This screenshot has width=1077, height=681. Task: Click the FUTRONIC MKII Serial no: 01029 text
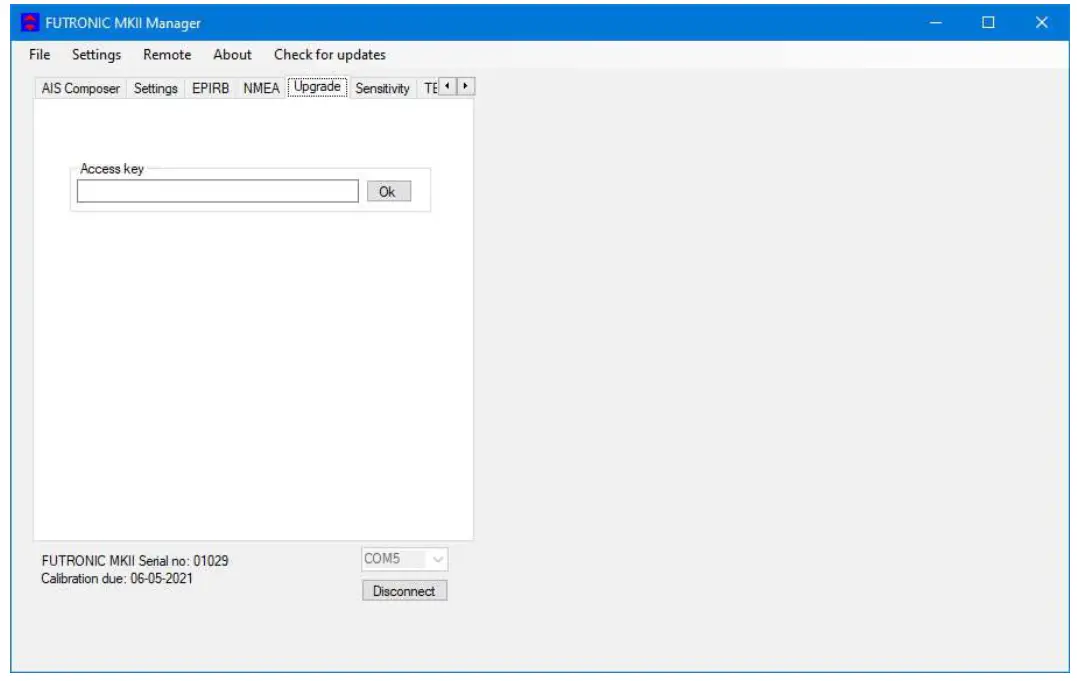click(x=135, y=561)
